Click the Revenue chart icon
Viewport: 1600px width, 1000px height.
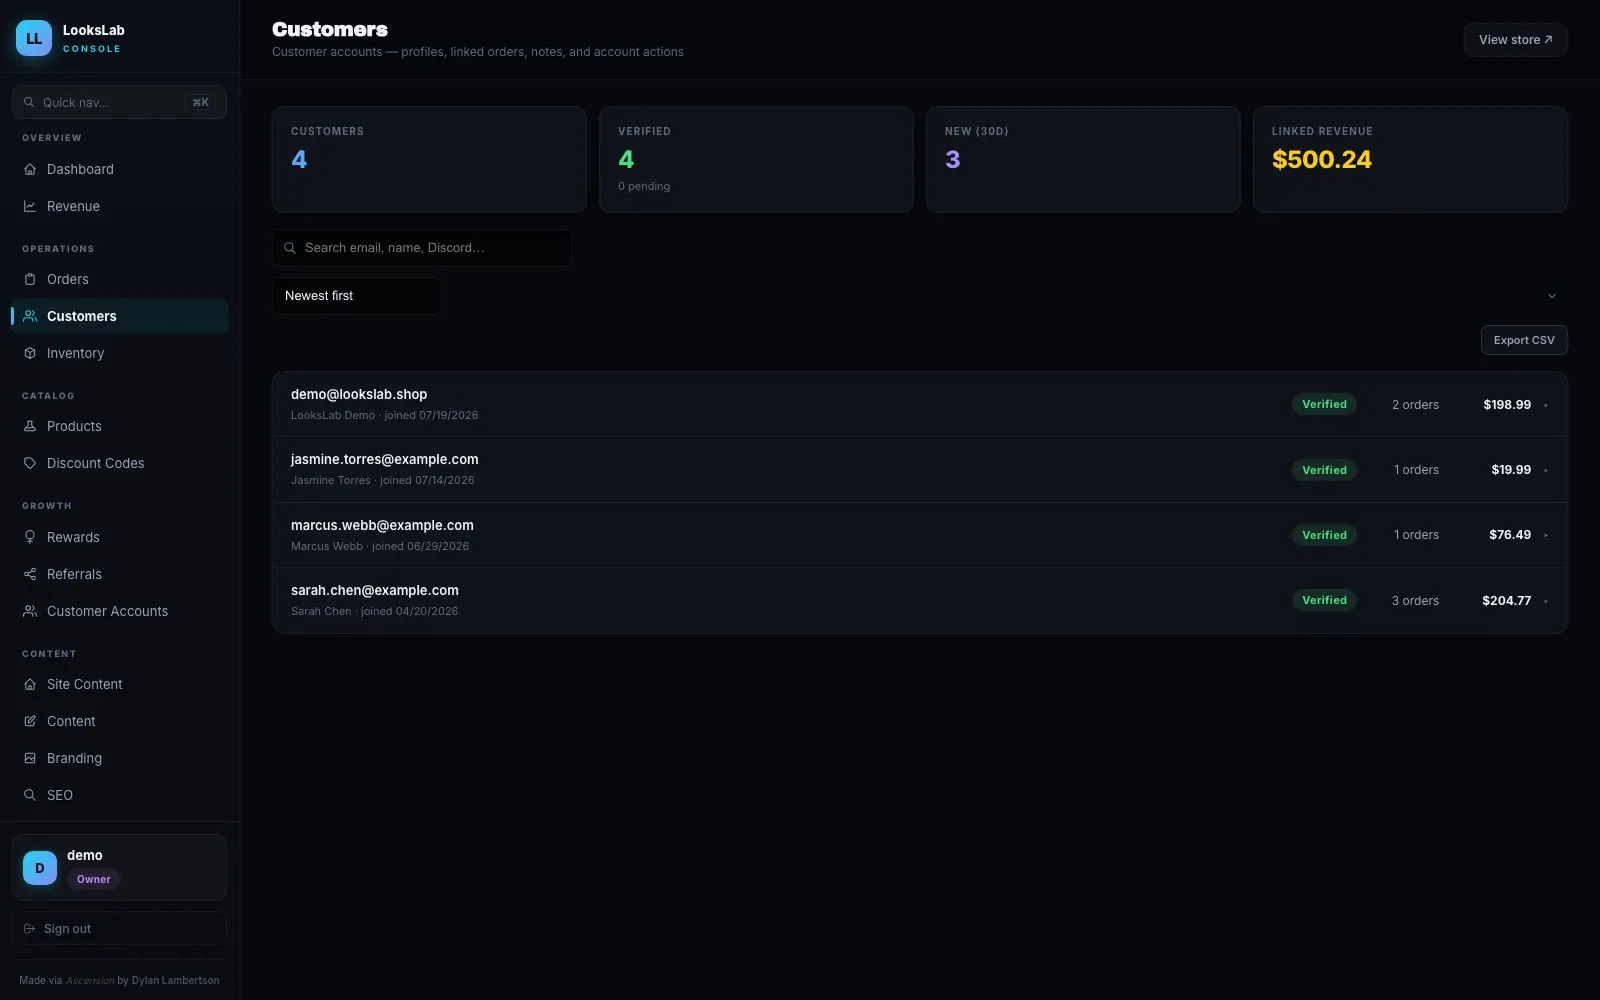(x=30, y=206)
